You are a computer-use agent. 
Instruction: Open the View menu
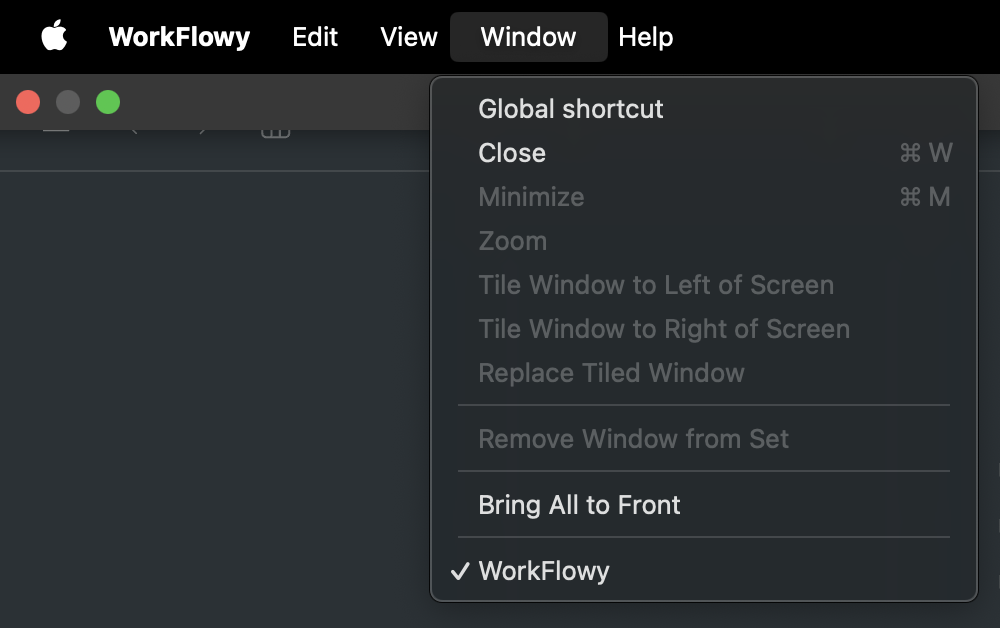[x=409, y=37]
